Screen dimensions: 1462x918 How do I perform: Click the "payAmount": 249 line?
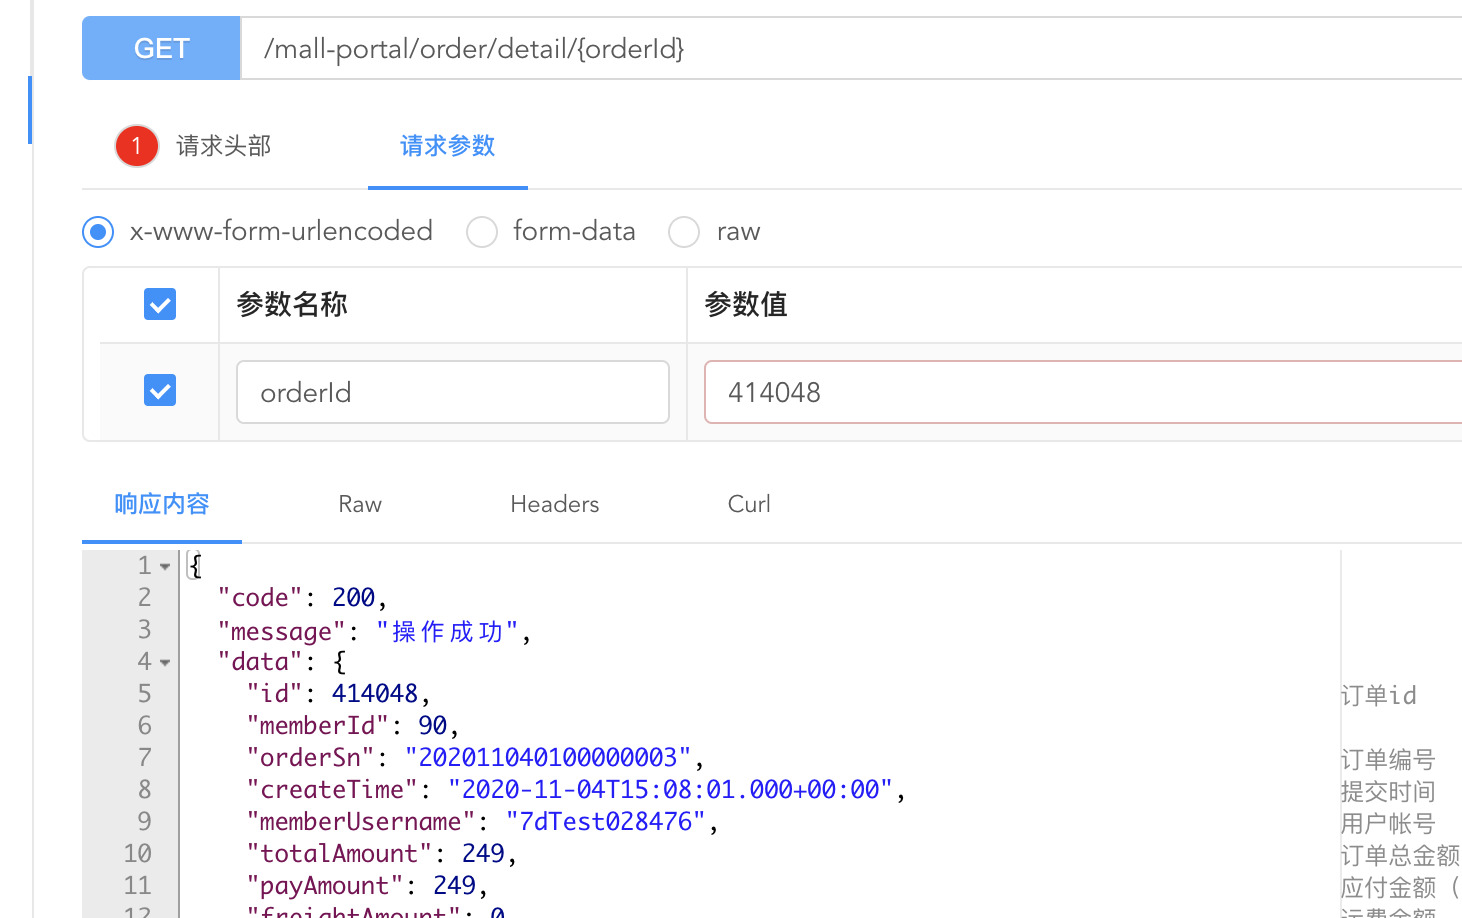tap(368, 886)
